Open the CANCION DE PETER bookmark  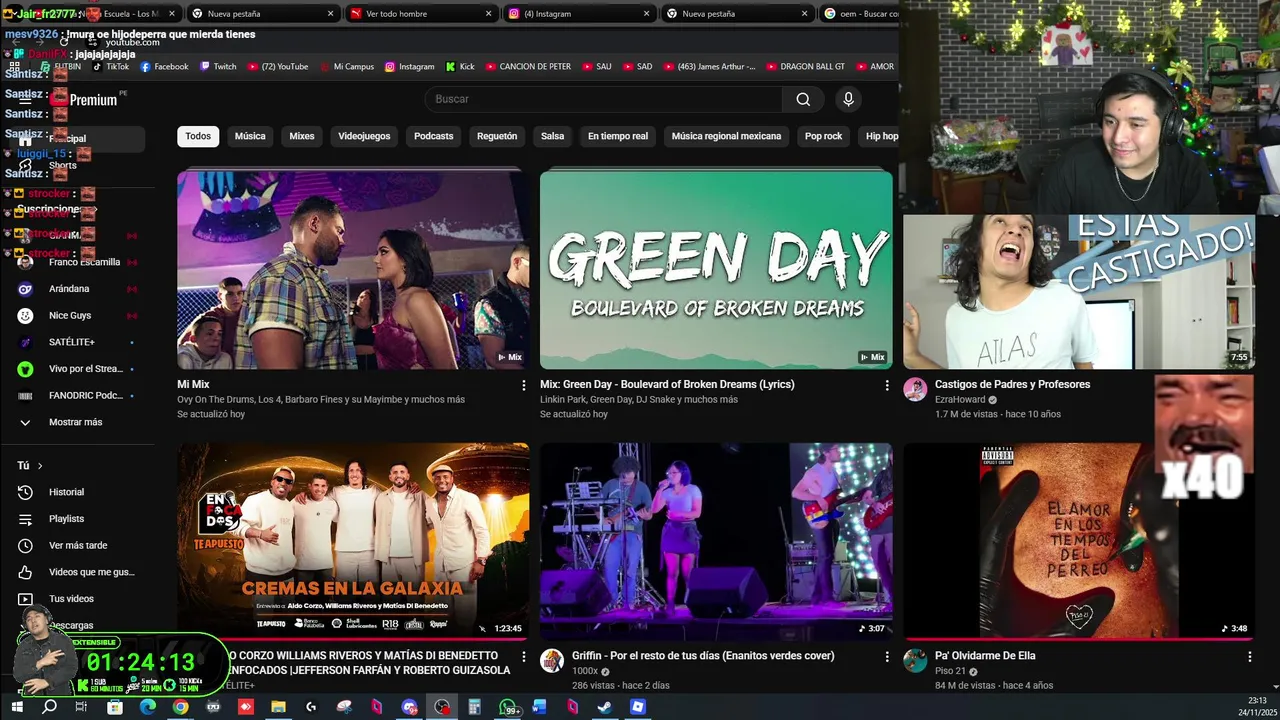(527, 67)
